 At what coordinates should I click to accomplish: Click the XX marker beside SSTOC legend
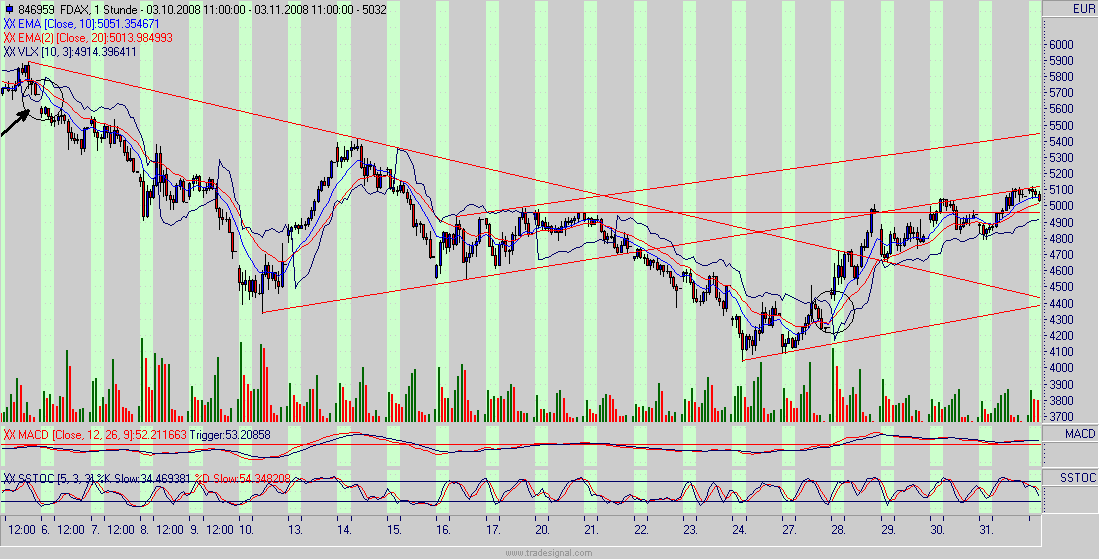pyautogui.click(x=10, y=478)
